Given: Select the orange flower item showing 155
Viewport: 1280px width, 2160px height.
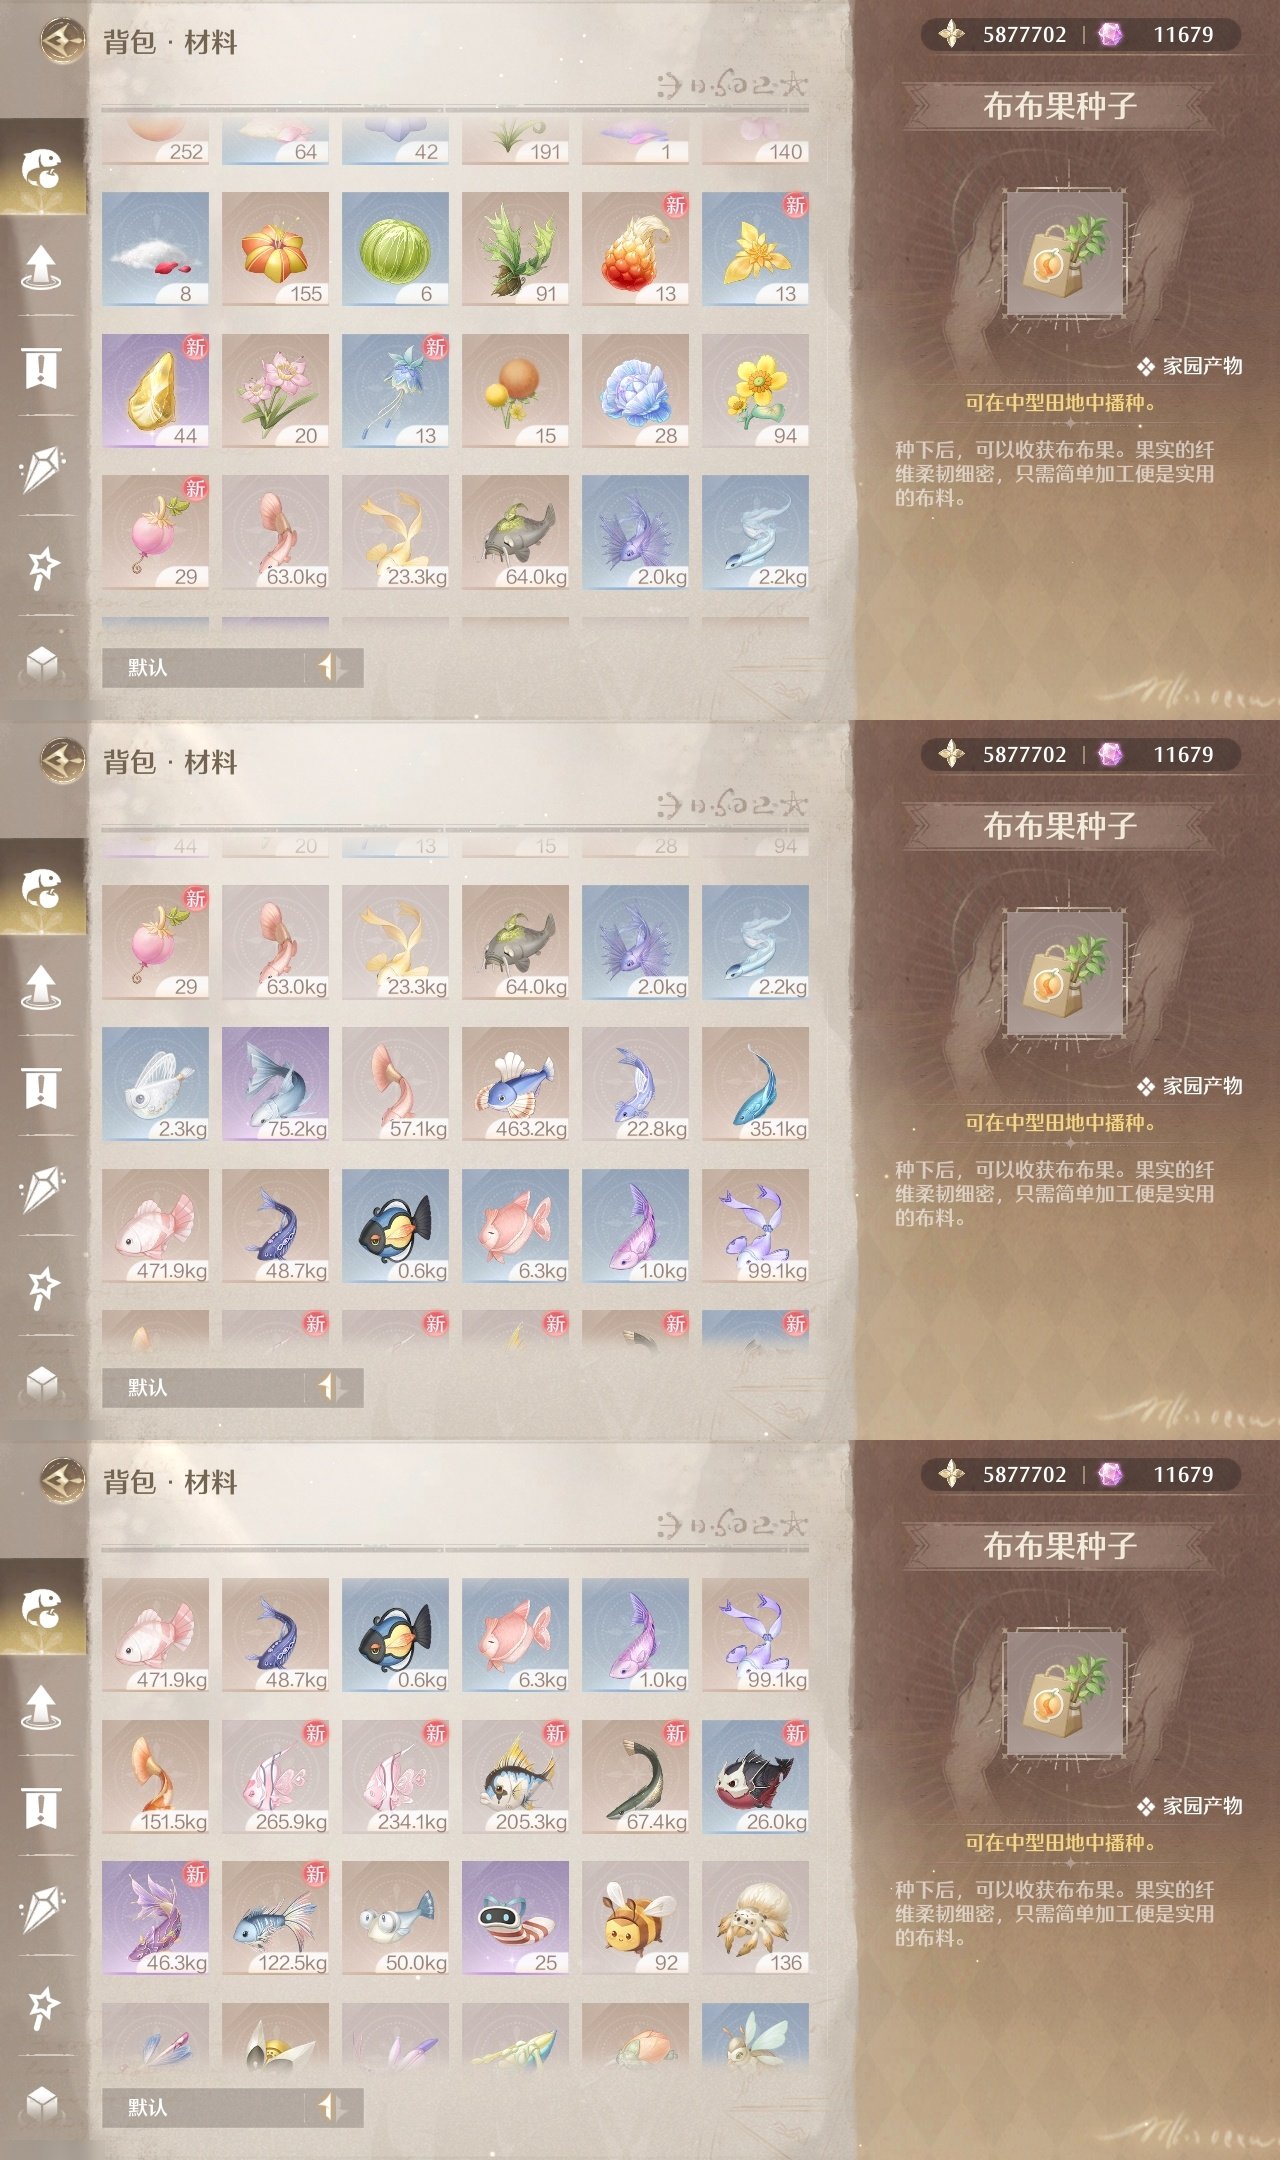Looking at the screenshot, I should (275, 249).
